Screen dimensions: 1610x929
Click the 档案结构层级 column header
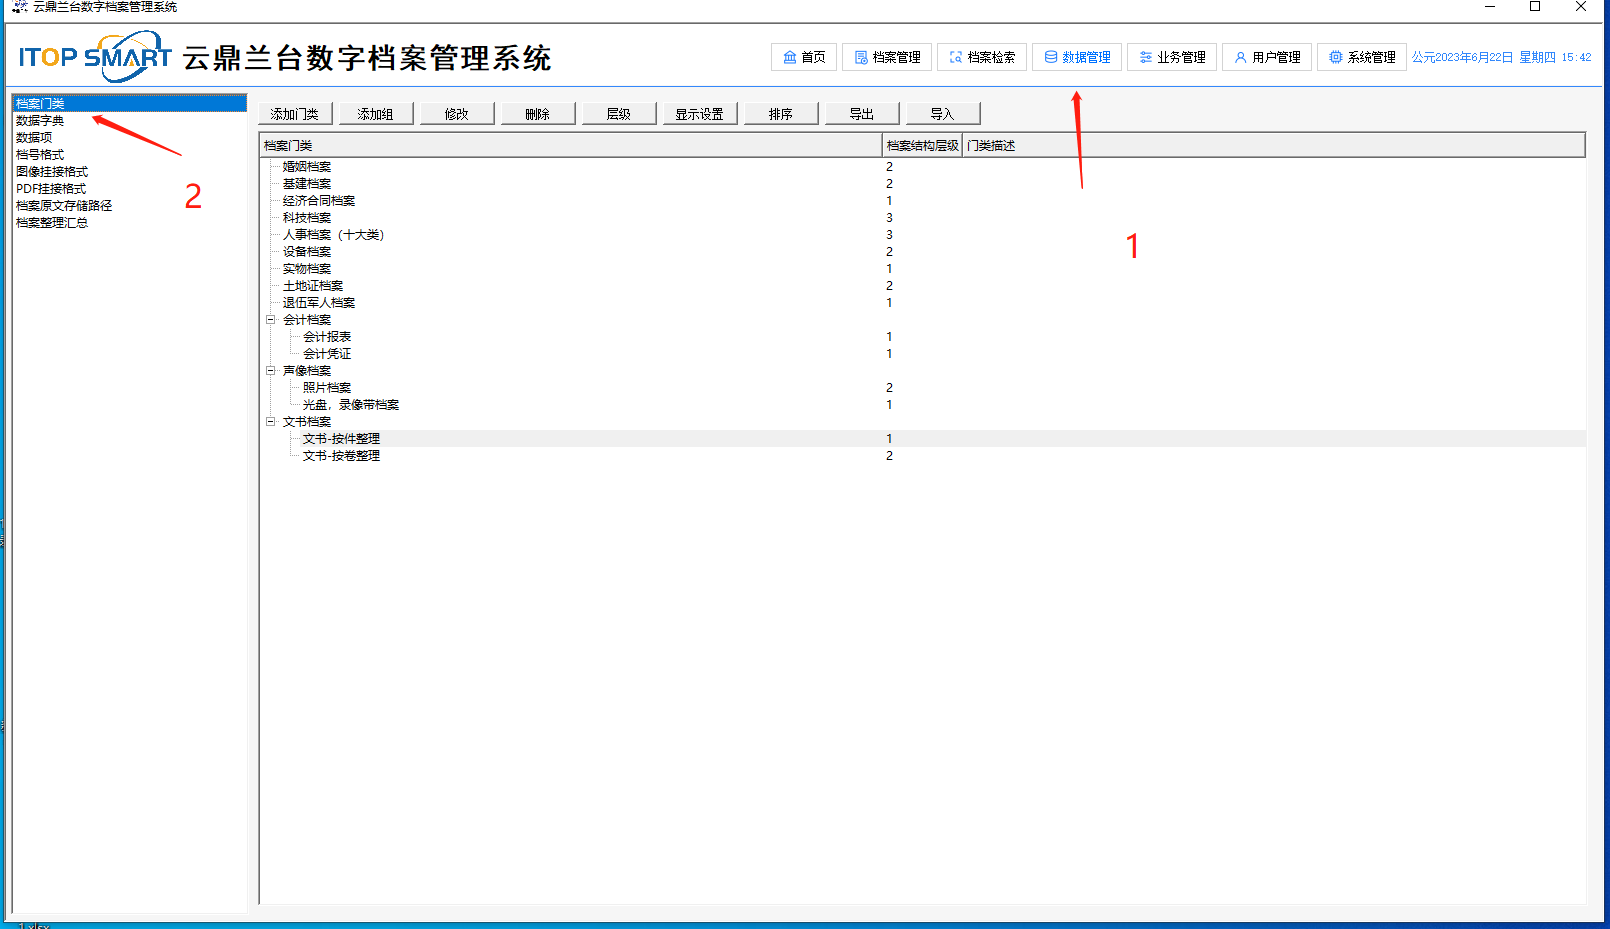[922, 146]
